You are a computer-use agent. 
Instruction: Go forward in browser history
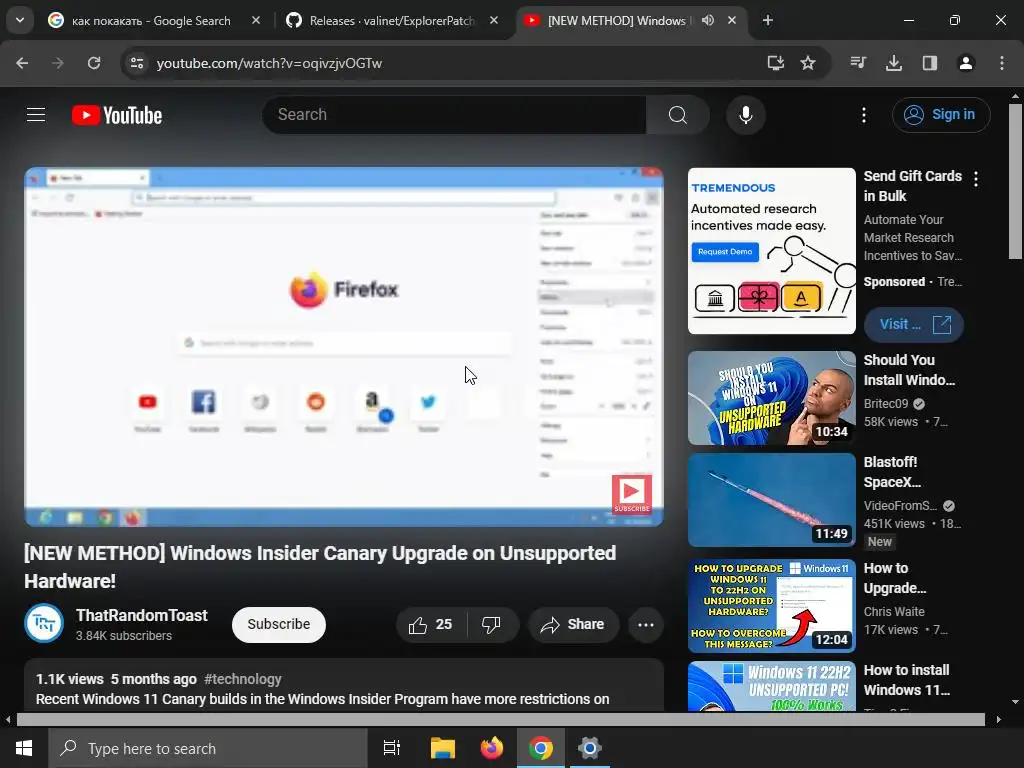[x=58, y=63]
